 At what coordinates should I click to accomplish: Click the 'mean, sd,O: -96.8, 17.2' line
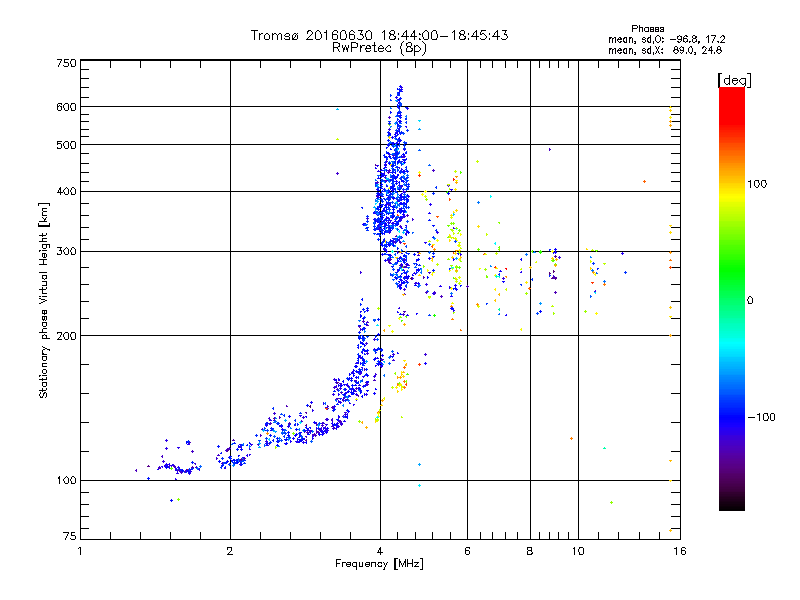tap(666, 39)
